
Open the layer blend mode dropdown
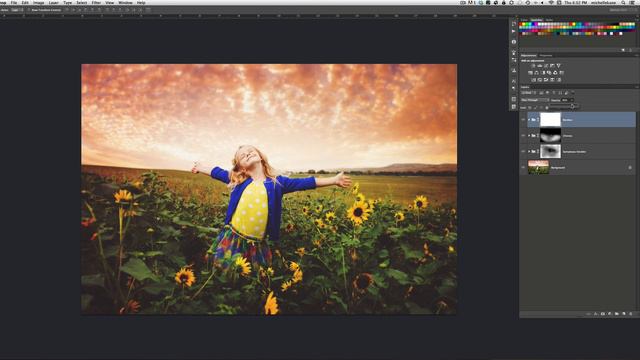[535, 100]
